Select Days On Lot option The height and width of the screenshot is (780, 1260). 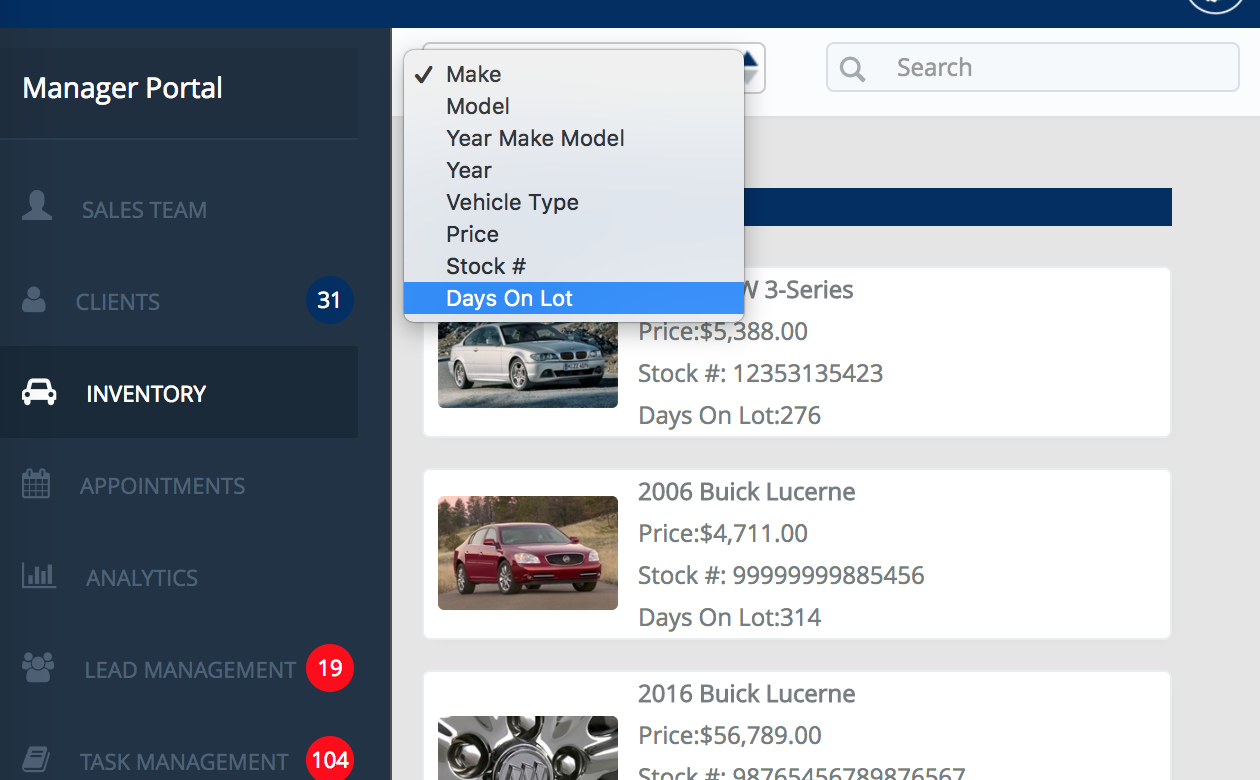coord(573,298)
